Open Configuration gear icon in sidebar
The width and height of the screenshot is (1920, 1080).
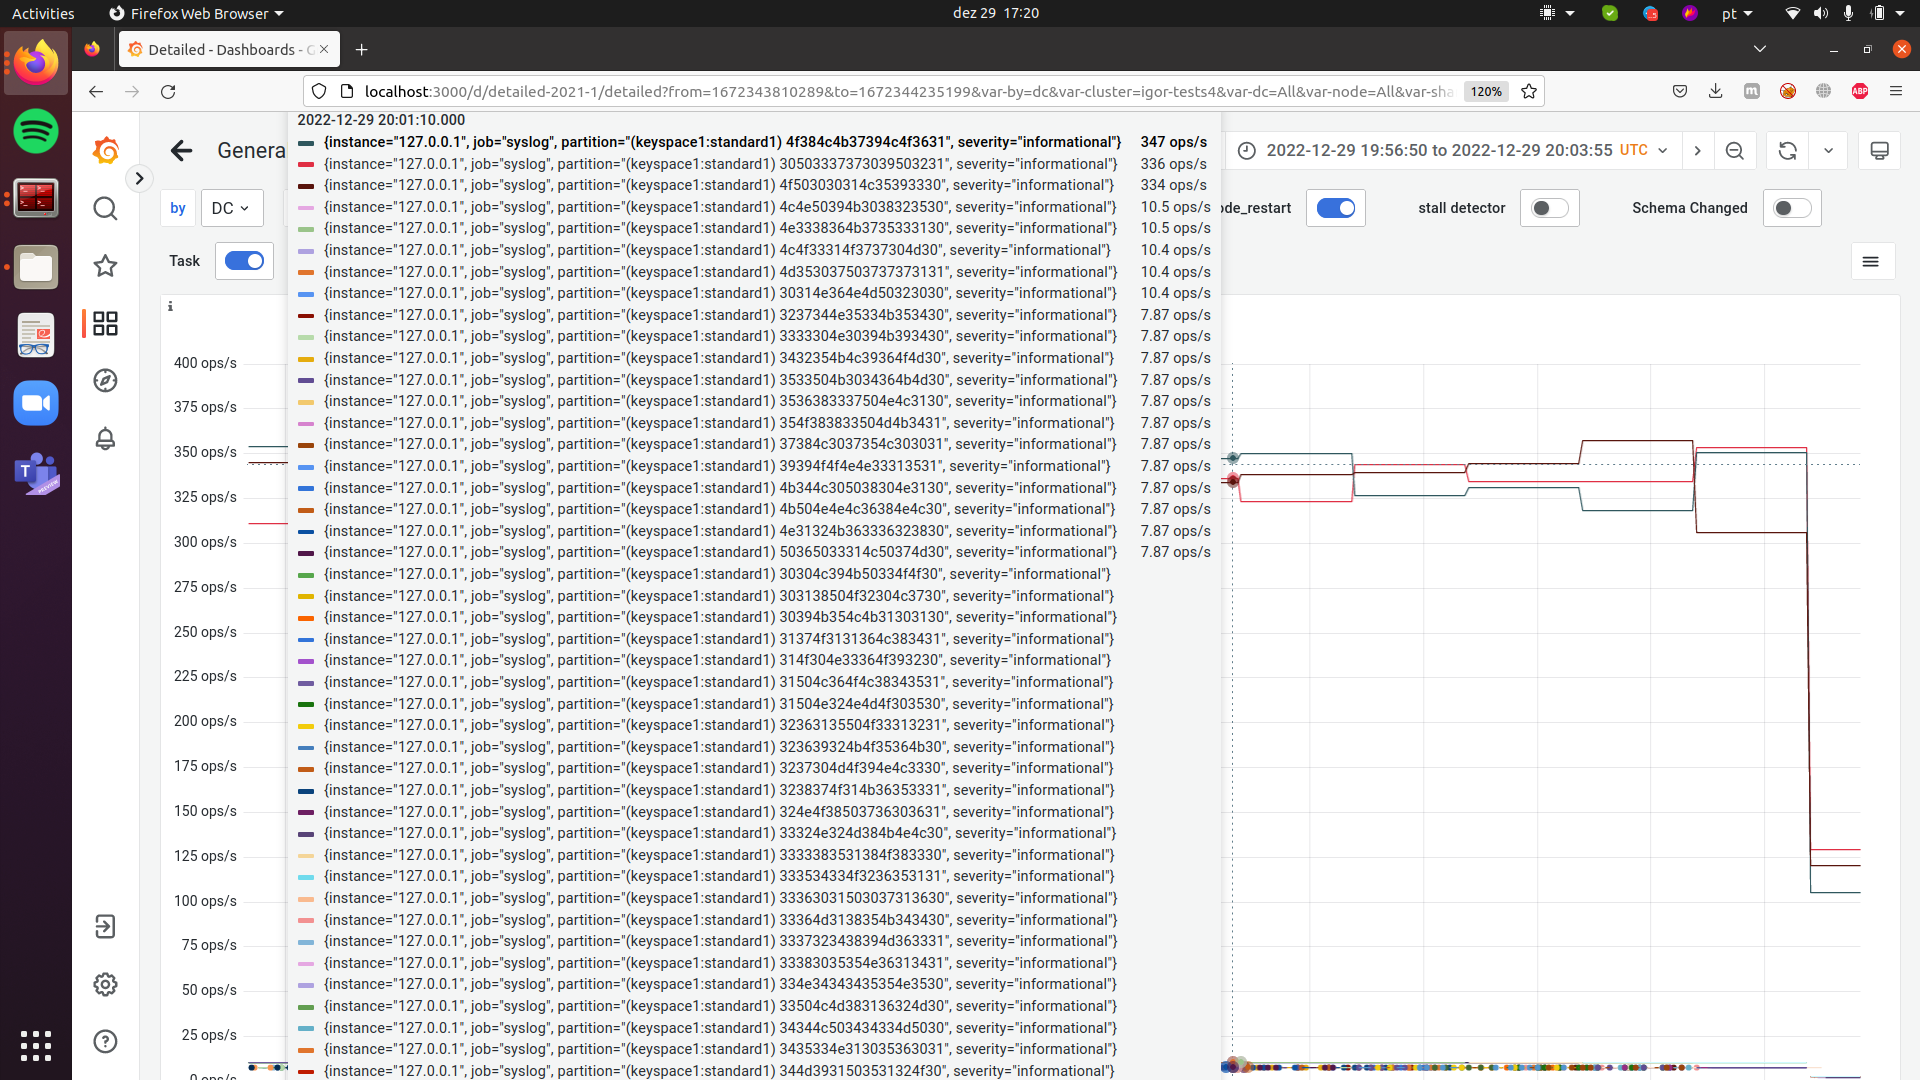click(x=105, y=985)
